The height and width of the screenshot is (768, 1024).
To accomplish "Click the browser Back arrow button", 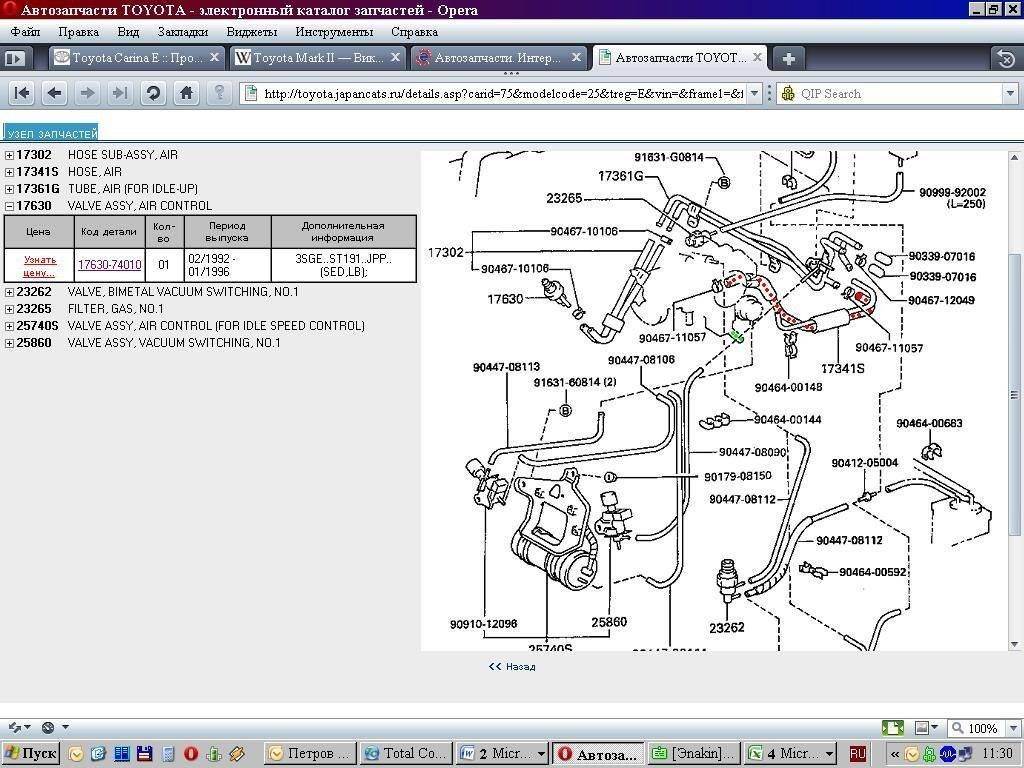I will pyautogui.click(x=54, y=93).
